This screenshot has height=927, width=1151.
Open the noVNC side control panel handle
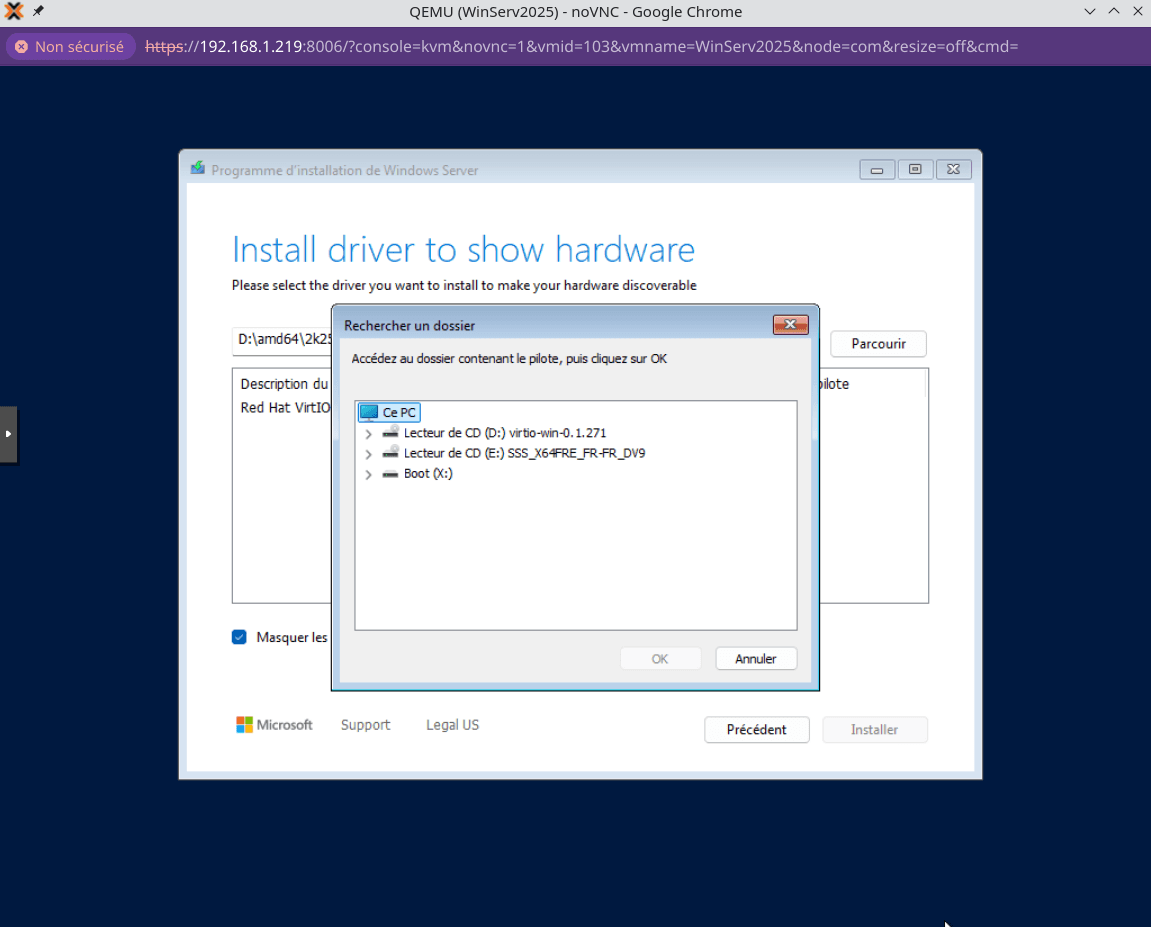(x=8, y=435)
